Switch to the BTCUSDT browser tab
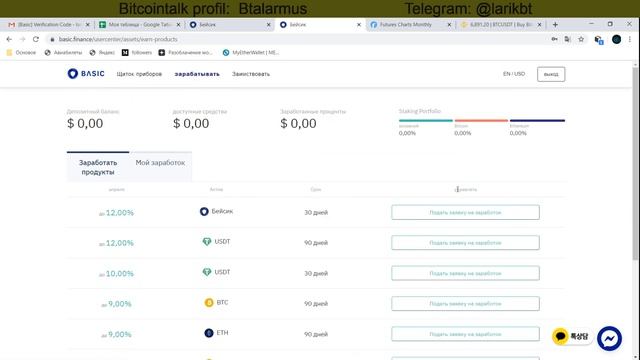Image resolution: width=640 pixels, height=360 pixels. [500, 24]
